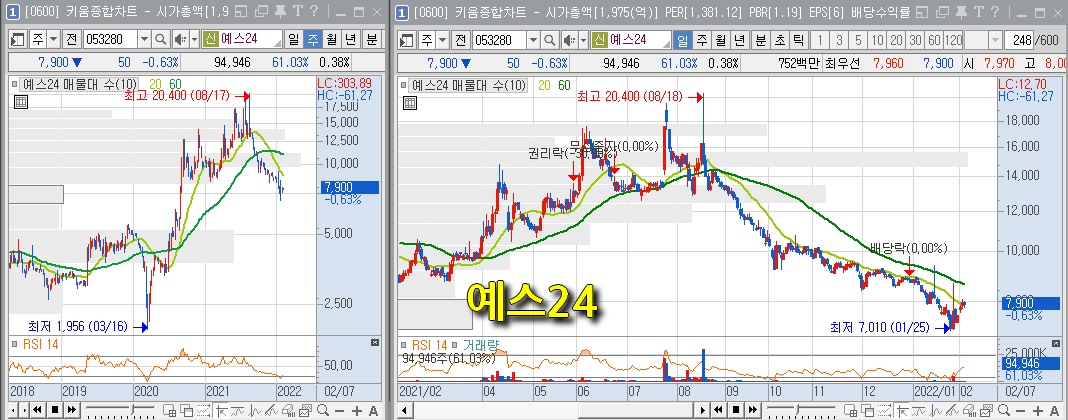The width and height of the screenshot is (1068, 420).
Task: Click the zoom magnifier in left bottom toolbar
Action: coord(323,410)
